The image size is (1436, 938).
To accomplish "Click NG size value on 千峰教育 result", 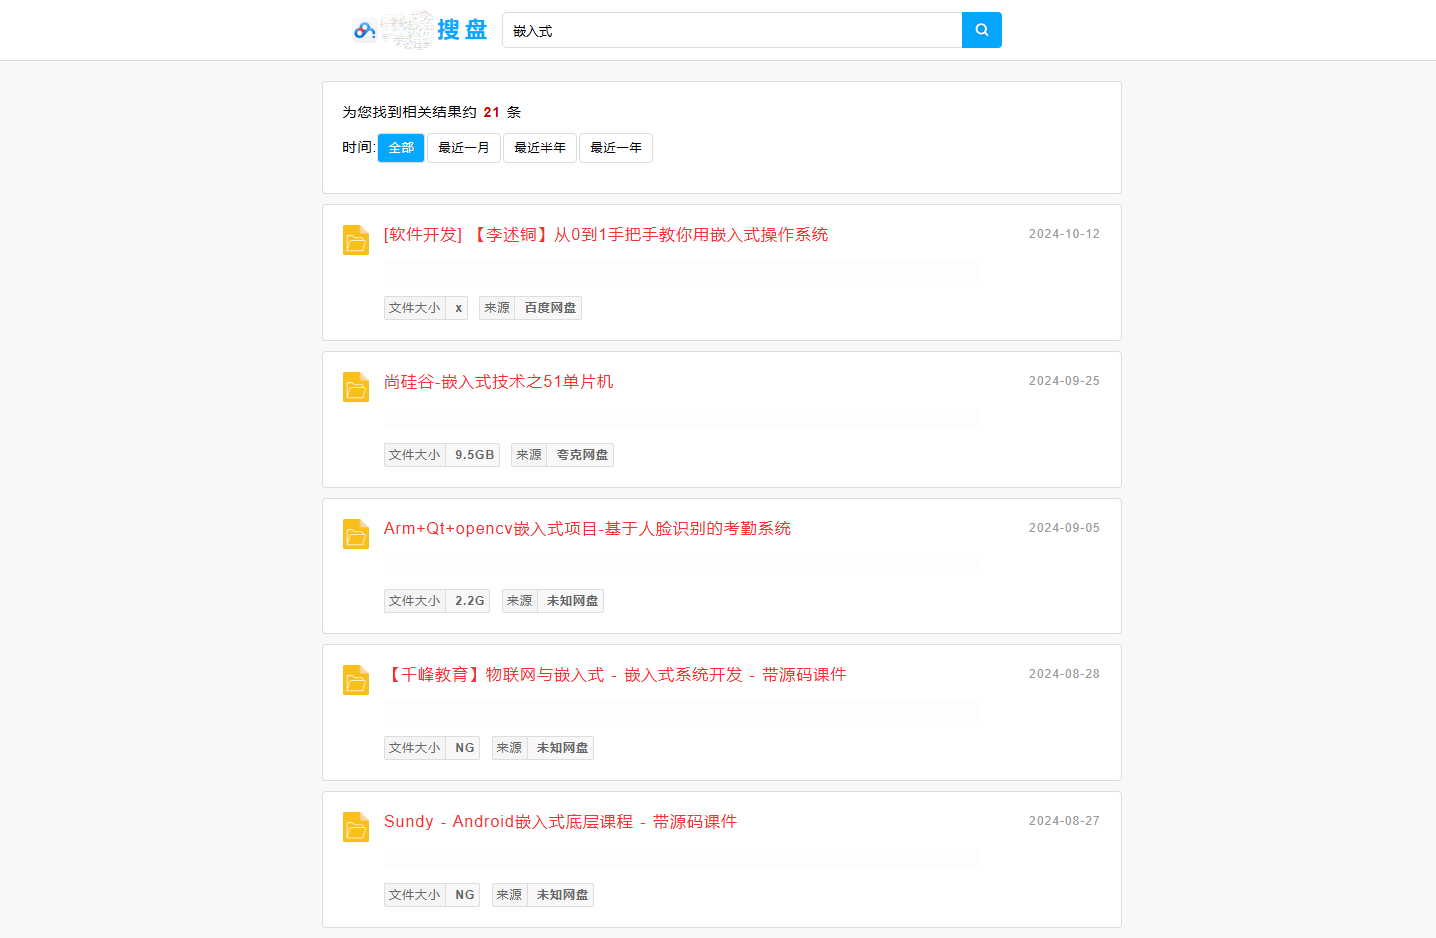I will pyautogui.click(x=464, y=748).
